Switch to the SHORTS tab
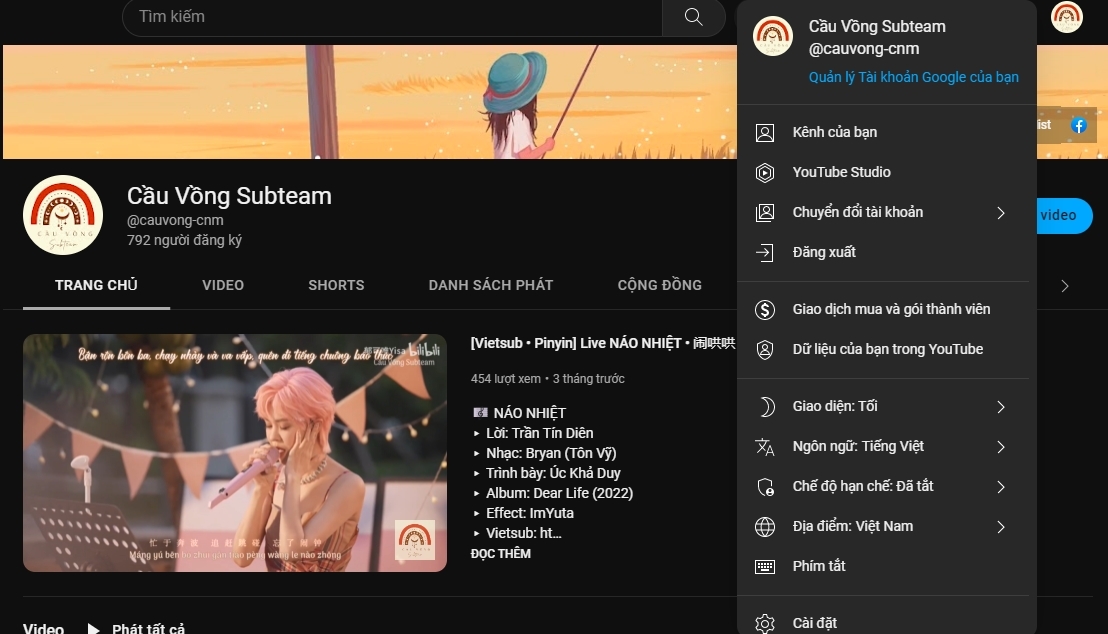 click(x=336, y=286)
